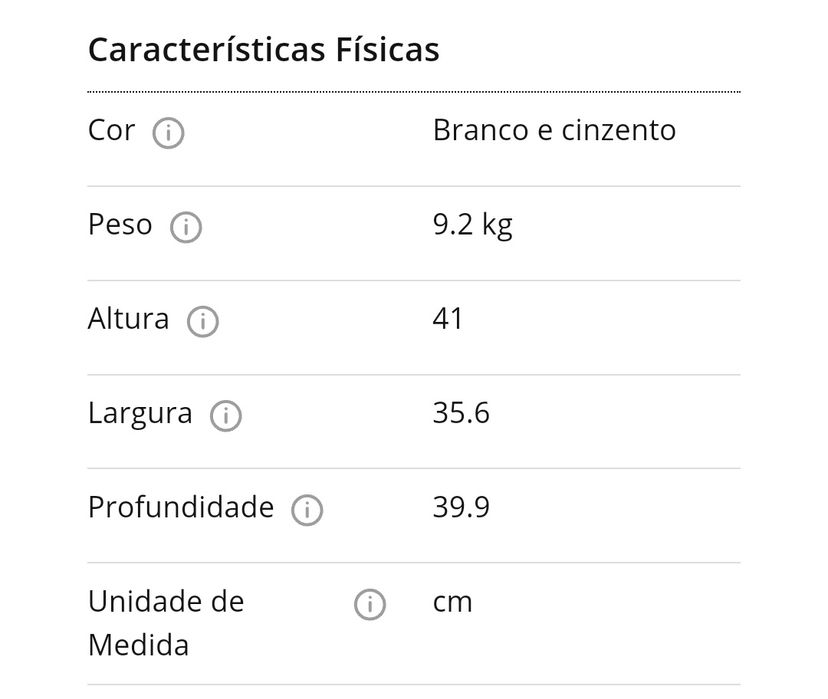Click the Profundidade info icon

[x=307, y=510]
